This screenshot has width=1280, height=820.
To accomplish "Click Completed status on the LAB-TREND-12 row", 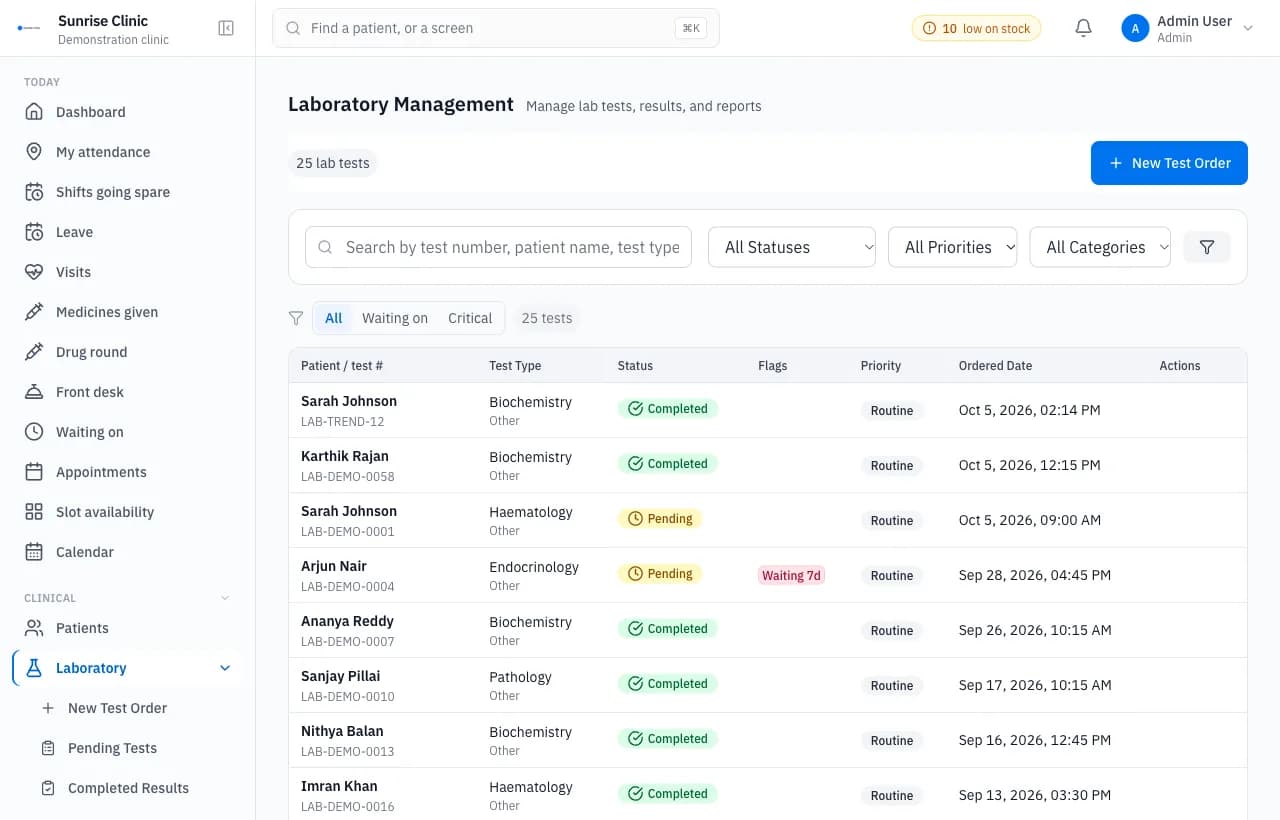I will pos(667,408).
